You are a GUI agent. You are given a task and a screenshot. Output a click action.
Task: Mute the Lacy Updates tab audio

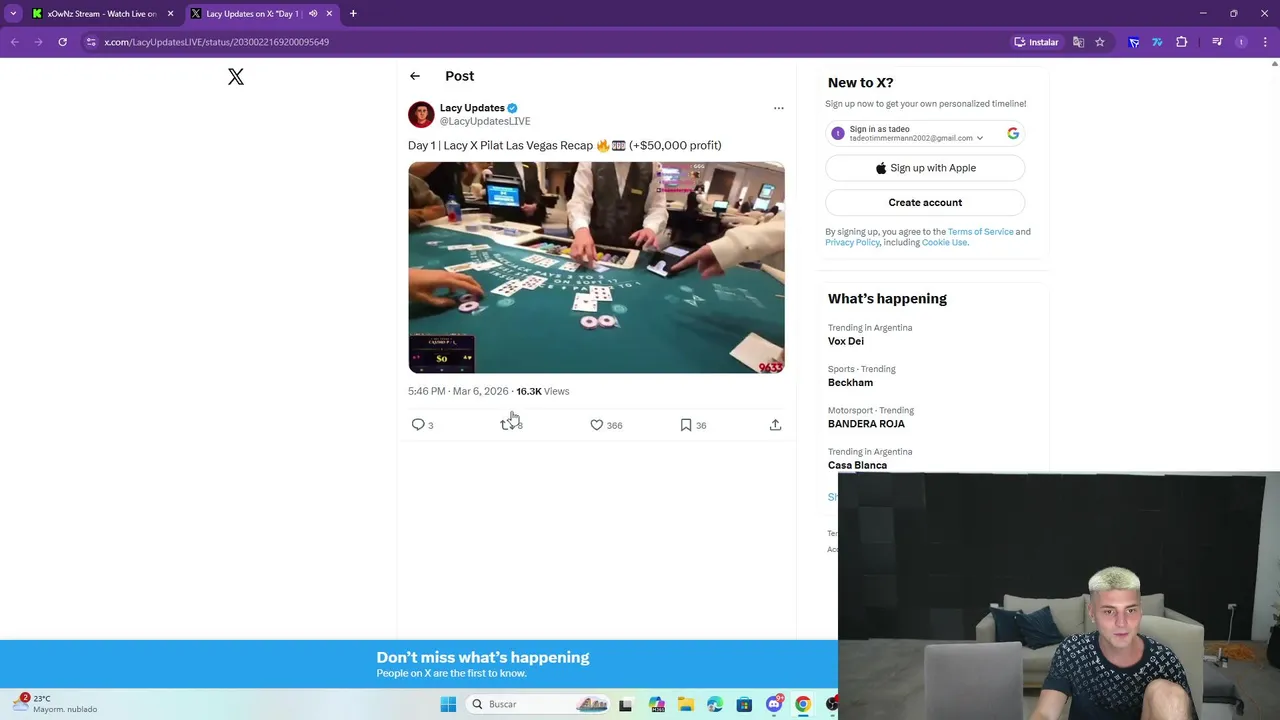tap(313, 13)
